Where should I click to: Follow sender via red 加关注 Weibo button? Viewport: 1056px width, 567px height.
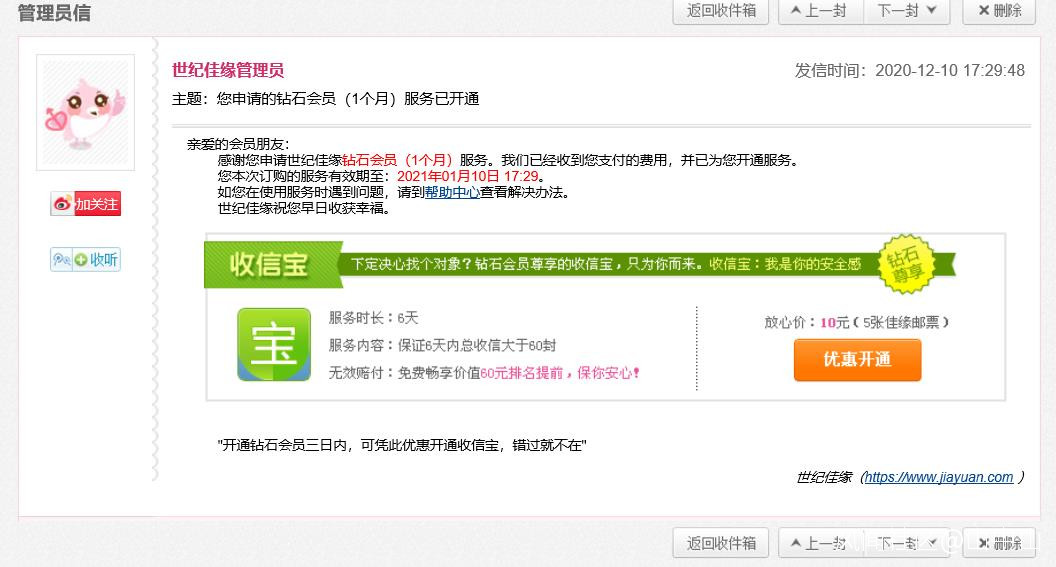click(x=86, y=204)
